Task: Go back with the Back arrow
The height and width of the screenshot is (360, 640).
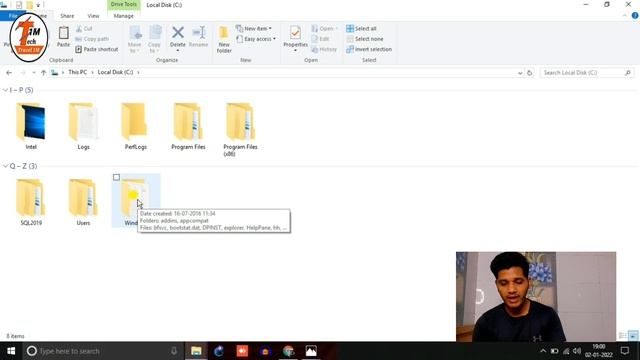Action: tap(9, 73)
